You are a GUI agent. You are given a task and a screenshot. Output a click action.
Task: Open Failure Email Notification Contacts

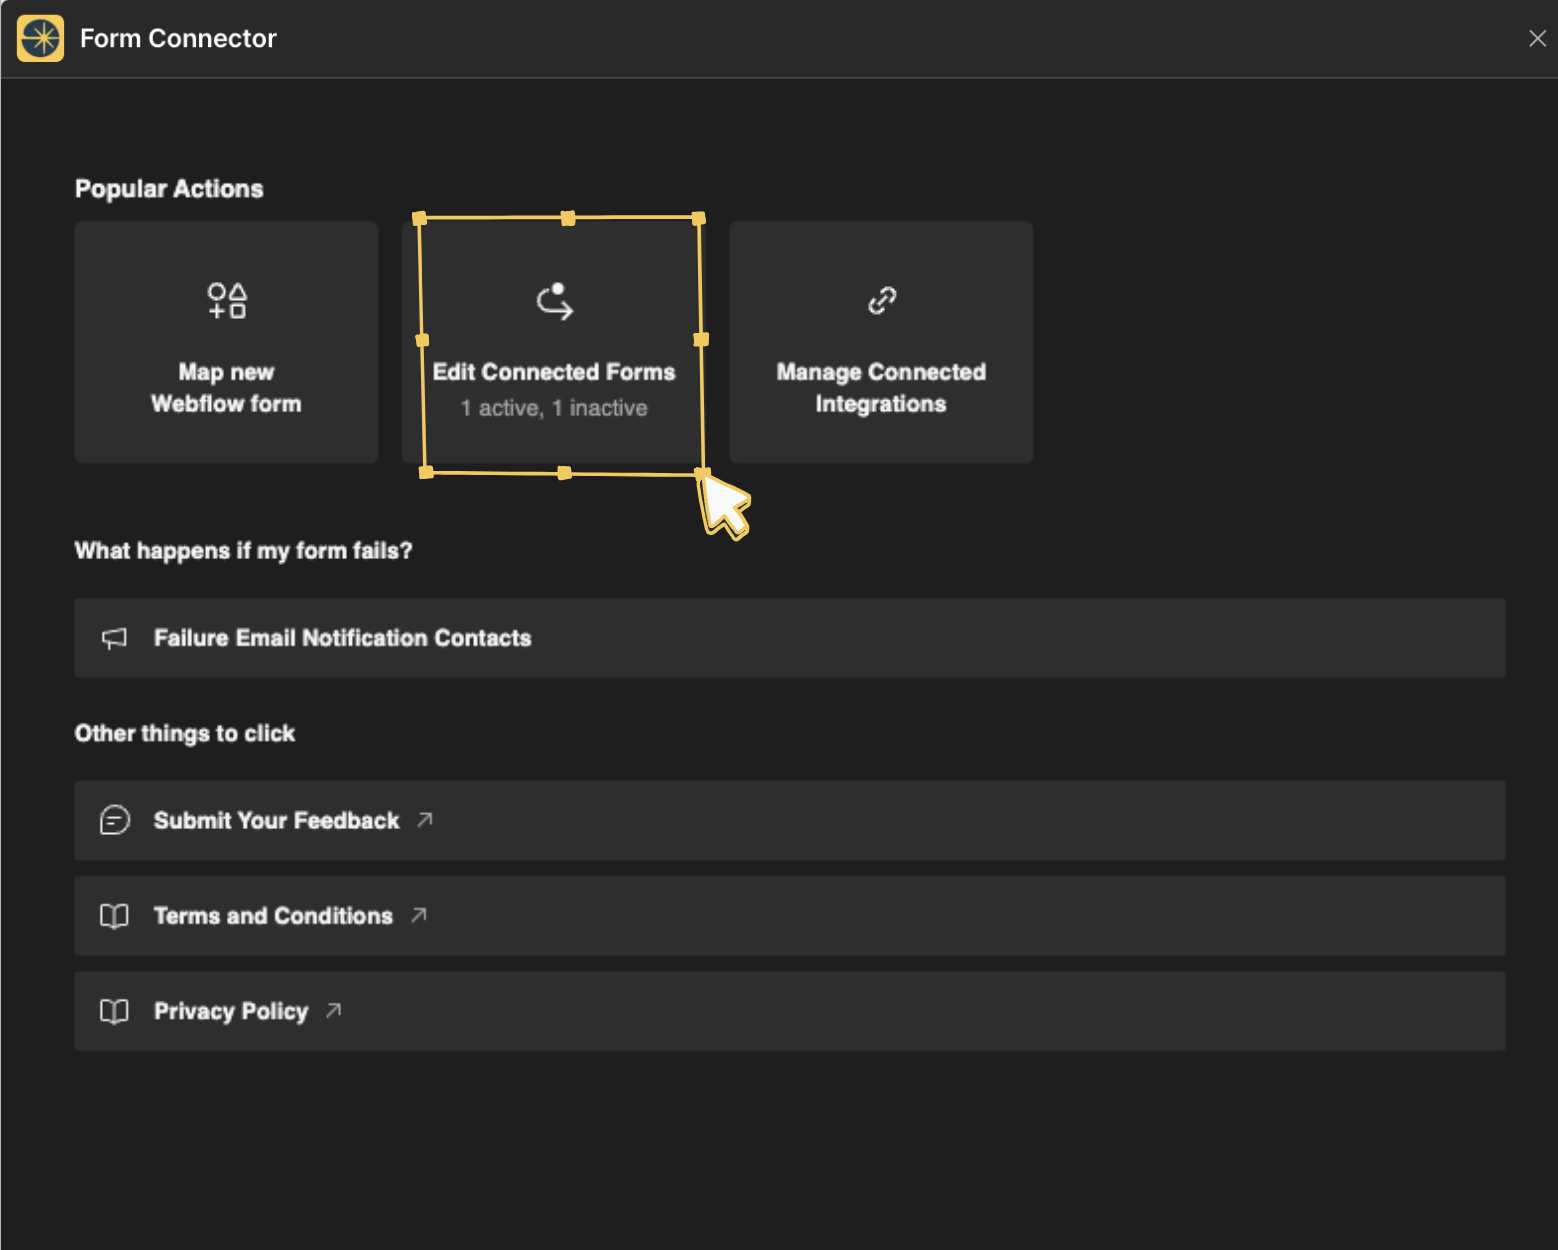coord(342,638)
